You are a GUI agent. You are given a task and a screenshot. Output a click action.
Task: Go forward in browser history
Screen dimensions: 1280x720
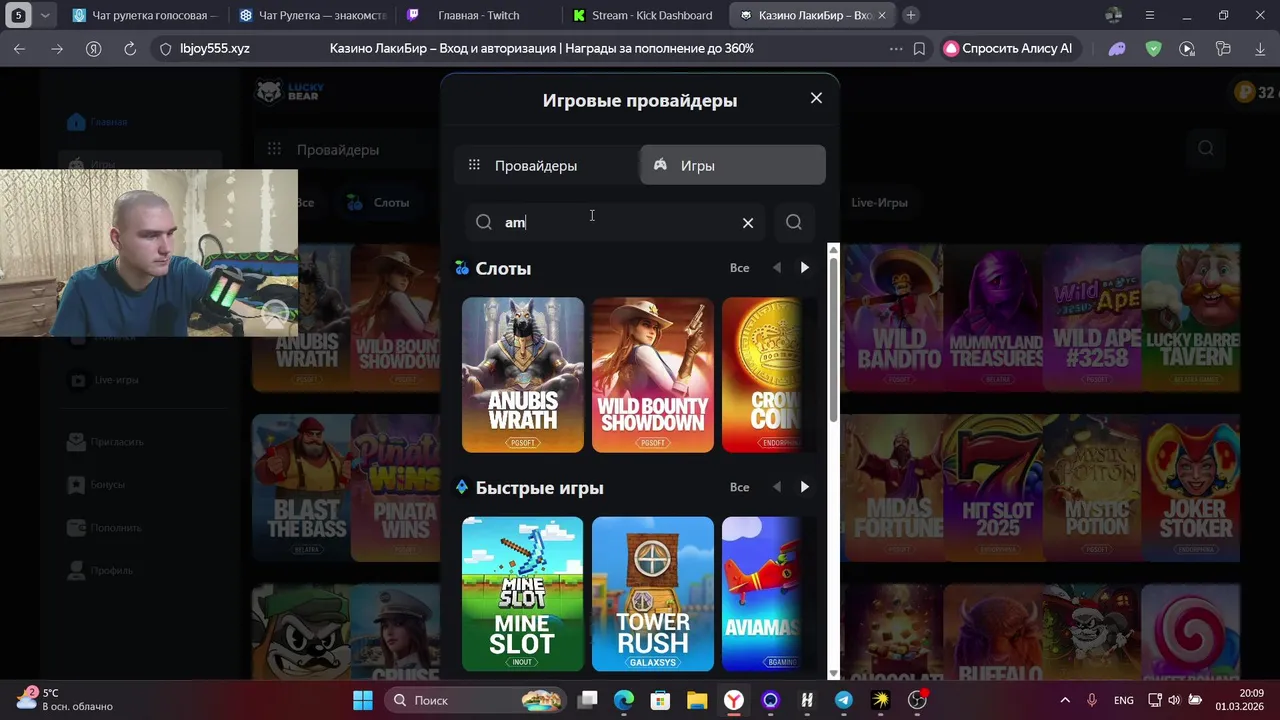57,48
